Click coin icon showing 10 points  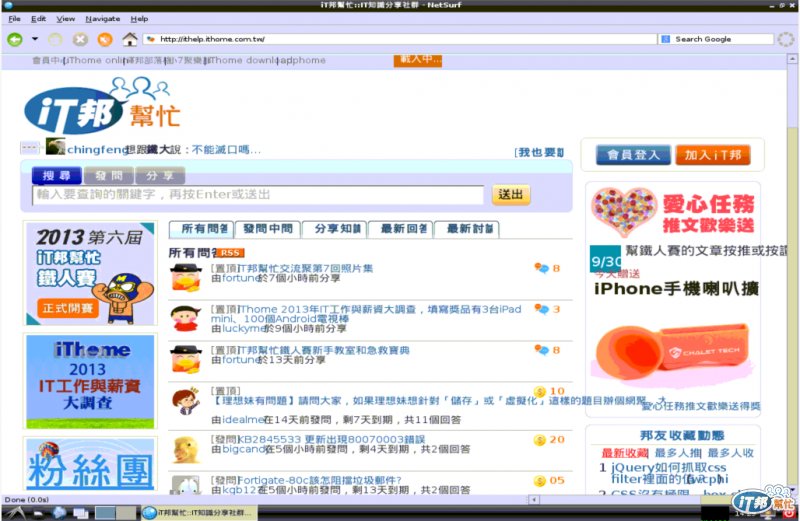(x=540, y=391)
